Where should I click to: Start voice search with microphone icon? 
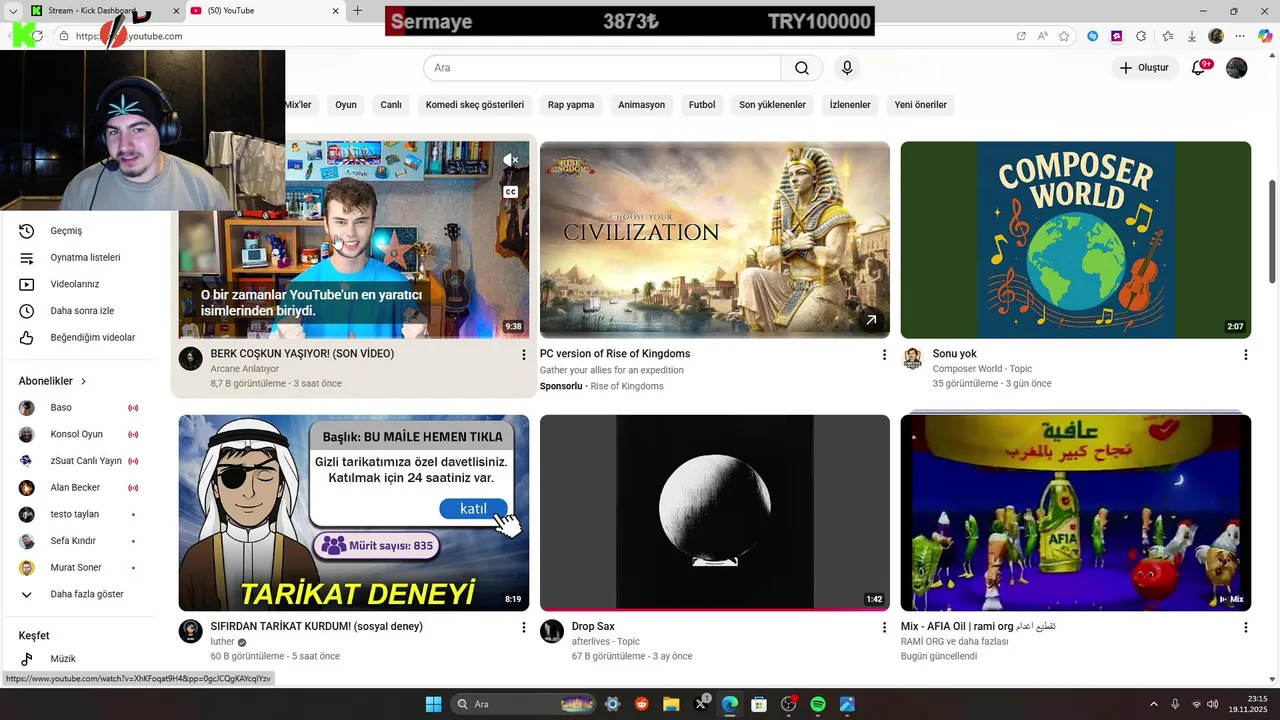[x=847, y=68]
